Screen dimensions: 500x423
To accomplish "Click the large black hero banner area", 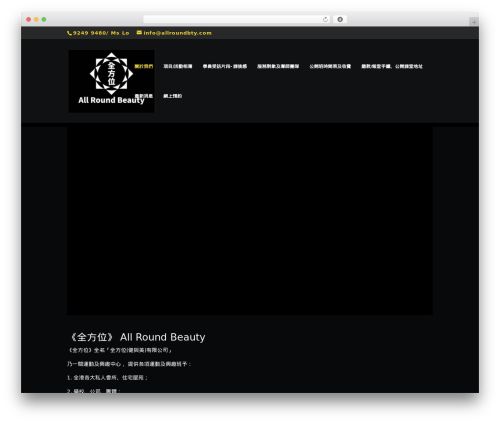I will coord(250,221).
